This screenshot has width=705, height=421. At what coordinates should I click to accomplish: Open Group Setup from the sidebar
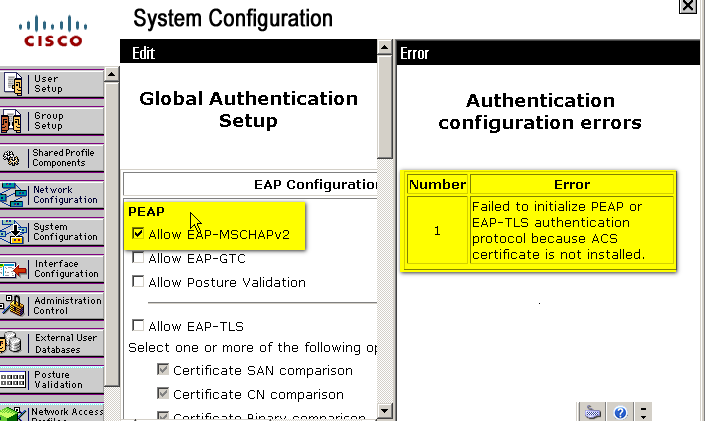52,121
